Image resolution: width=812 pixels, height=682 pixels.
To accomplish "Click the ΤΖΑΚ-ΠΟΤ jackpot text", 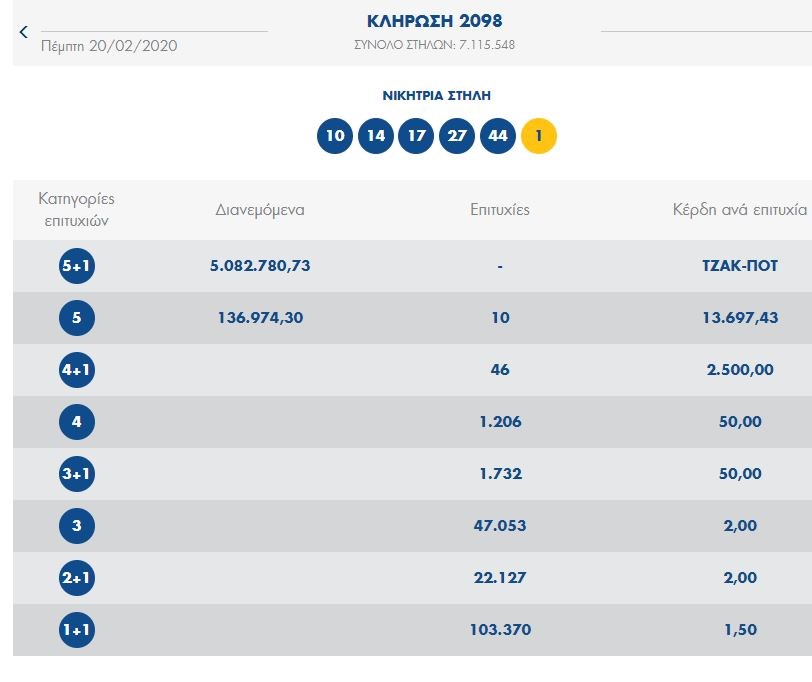I will coord(740,266).
